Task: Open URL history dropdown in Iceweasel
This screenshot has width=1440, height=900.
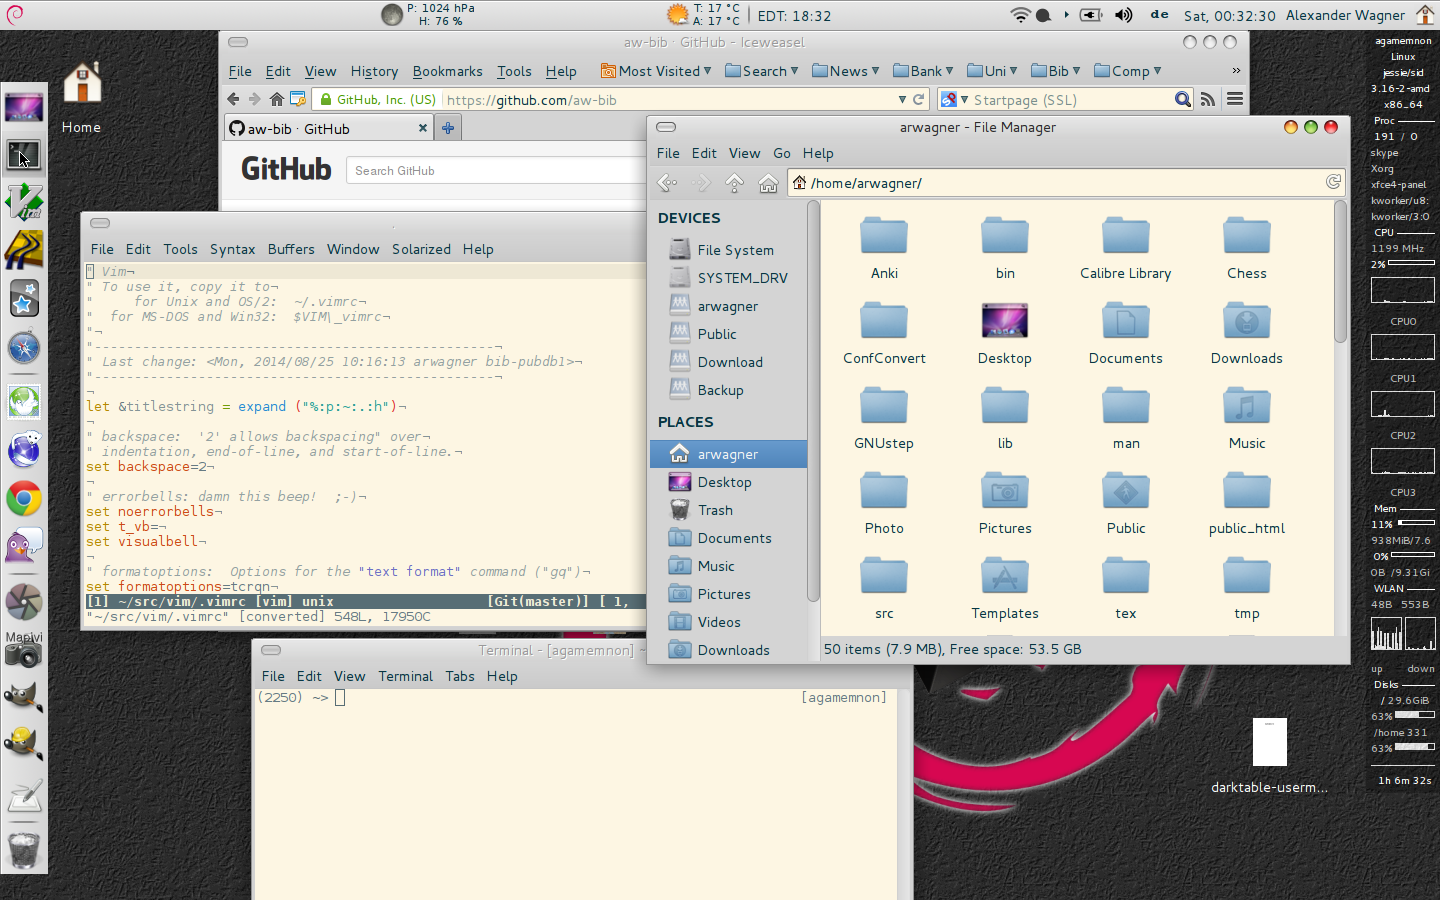Action: tap(902, 99)
